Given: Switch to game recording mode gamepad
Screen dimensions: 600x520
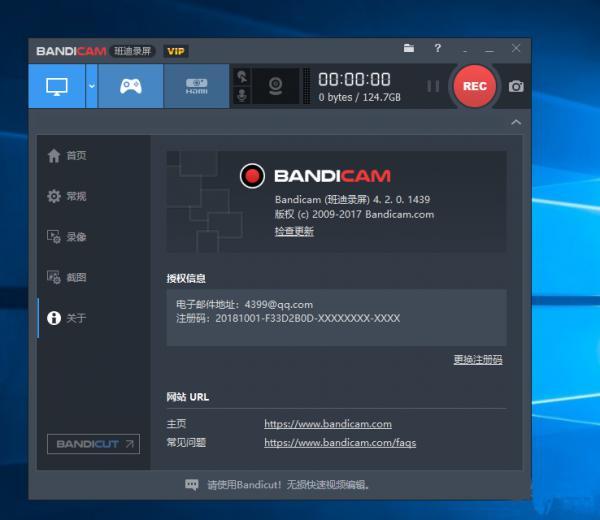Looking at the screenshot, I should pyautogui.click(x=131, y=86).
